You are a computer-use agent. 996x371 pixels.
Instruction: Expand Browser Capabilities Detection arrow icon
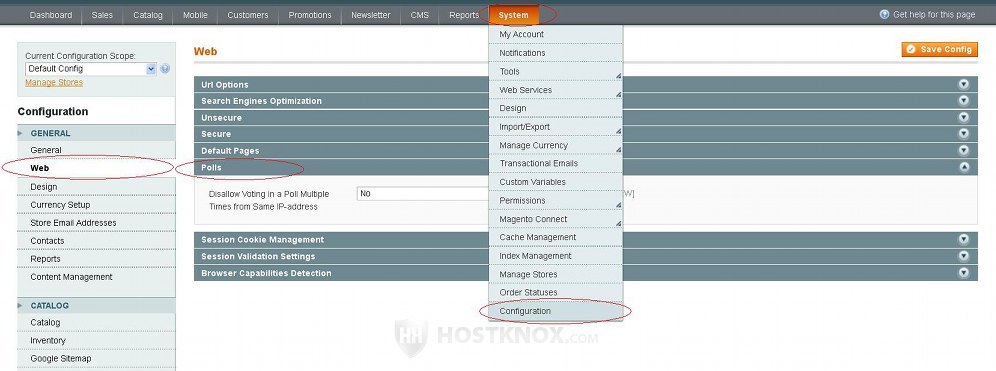(x=964, y=273)
